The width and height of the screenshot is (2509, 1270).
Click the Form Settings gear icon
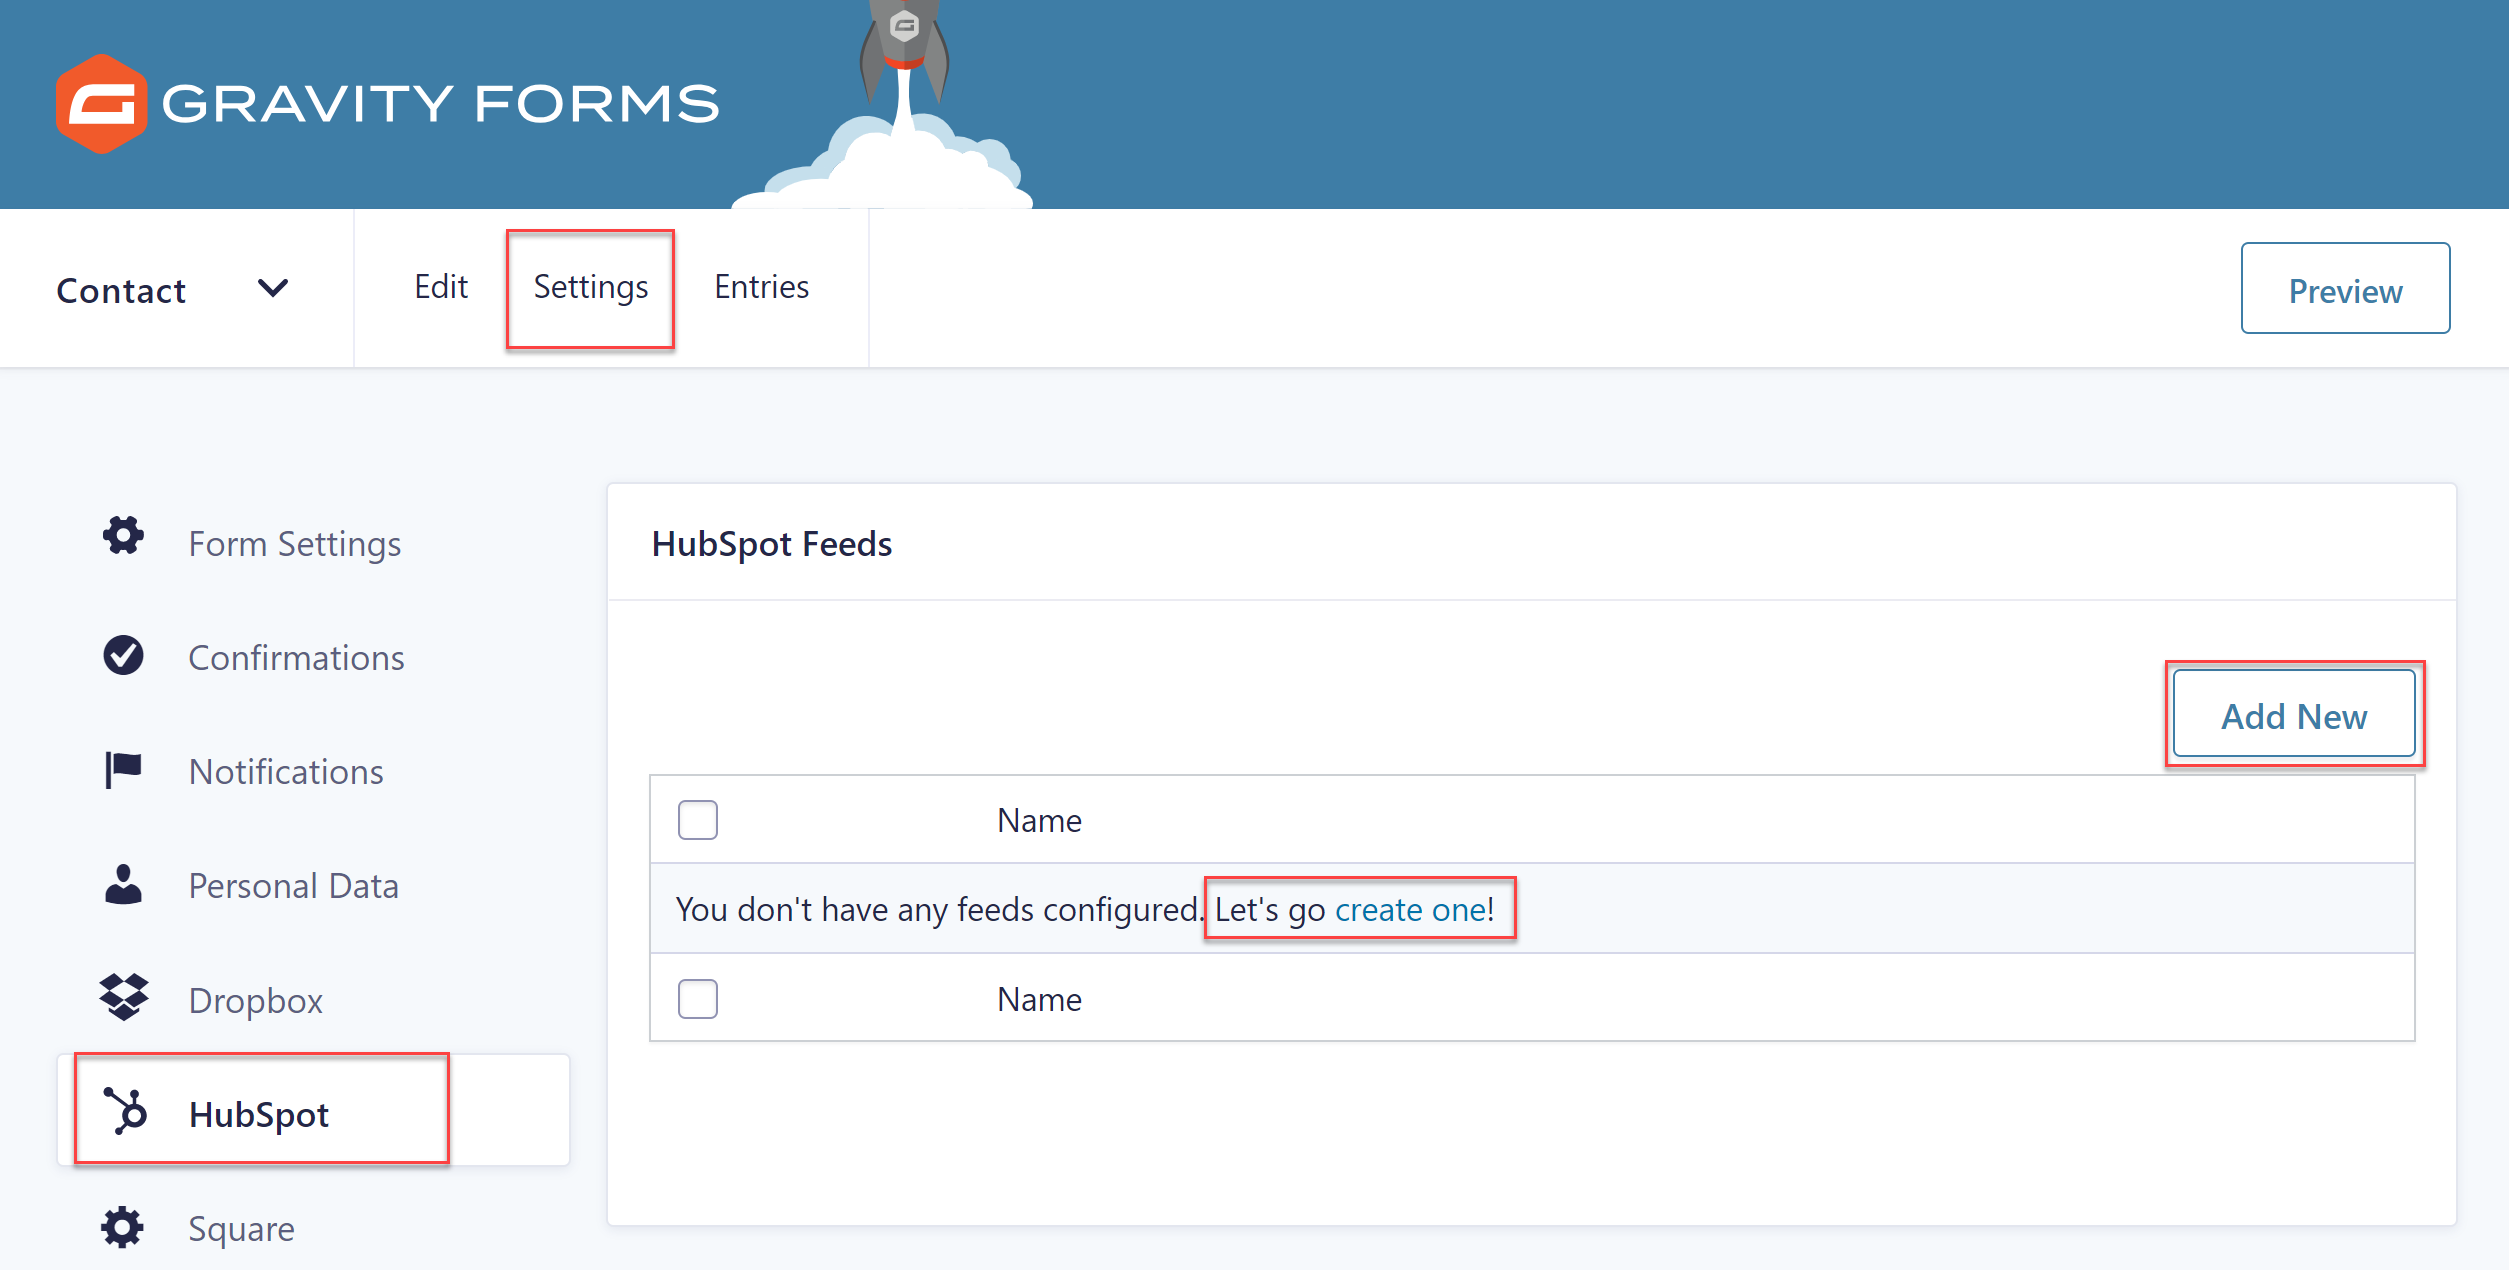(x=123, y=536)
